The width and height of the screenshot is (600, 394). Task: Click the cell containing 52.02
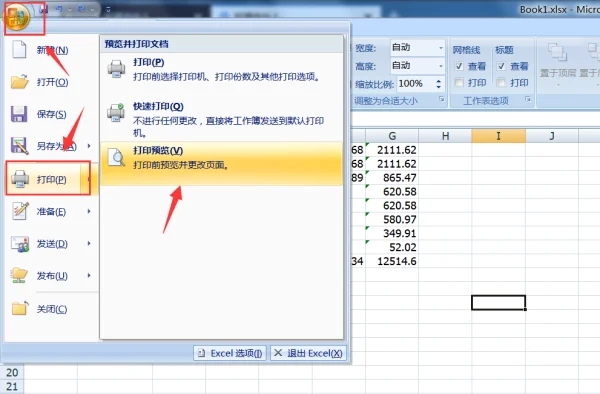point(392,247)
